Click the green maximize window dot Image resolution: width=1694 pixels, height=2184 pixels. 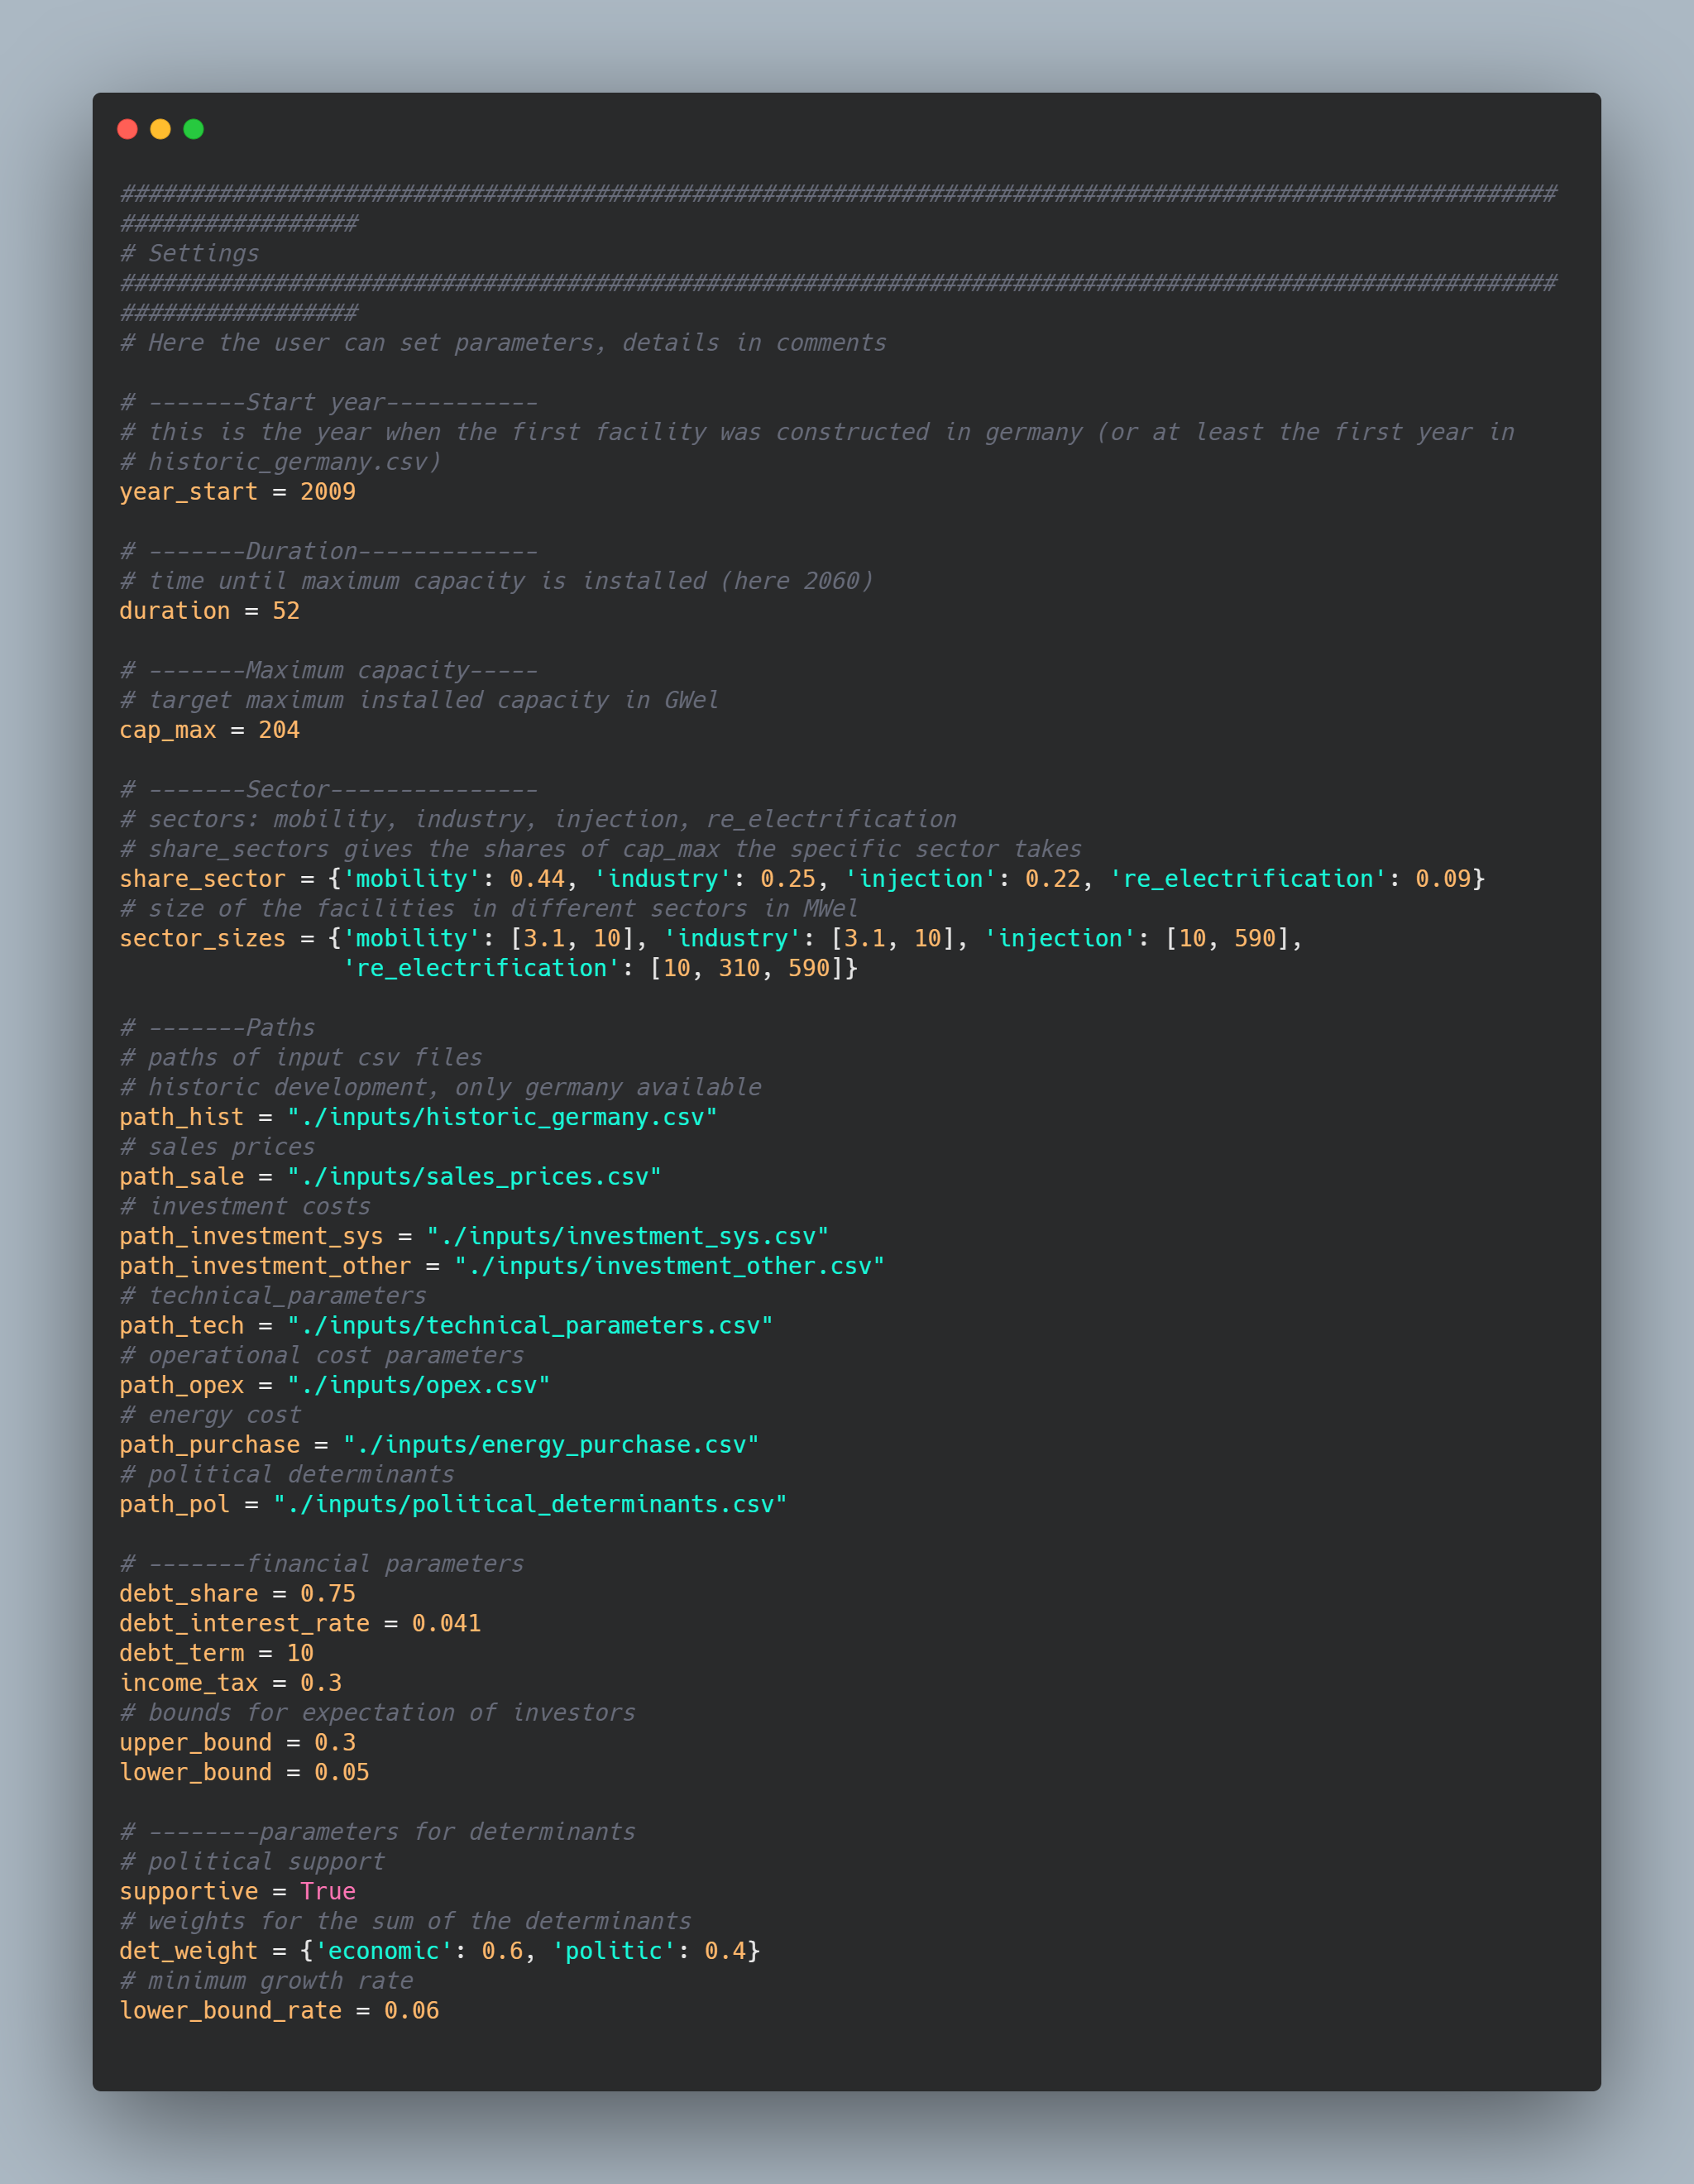(194, 129)
